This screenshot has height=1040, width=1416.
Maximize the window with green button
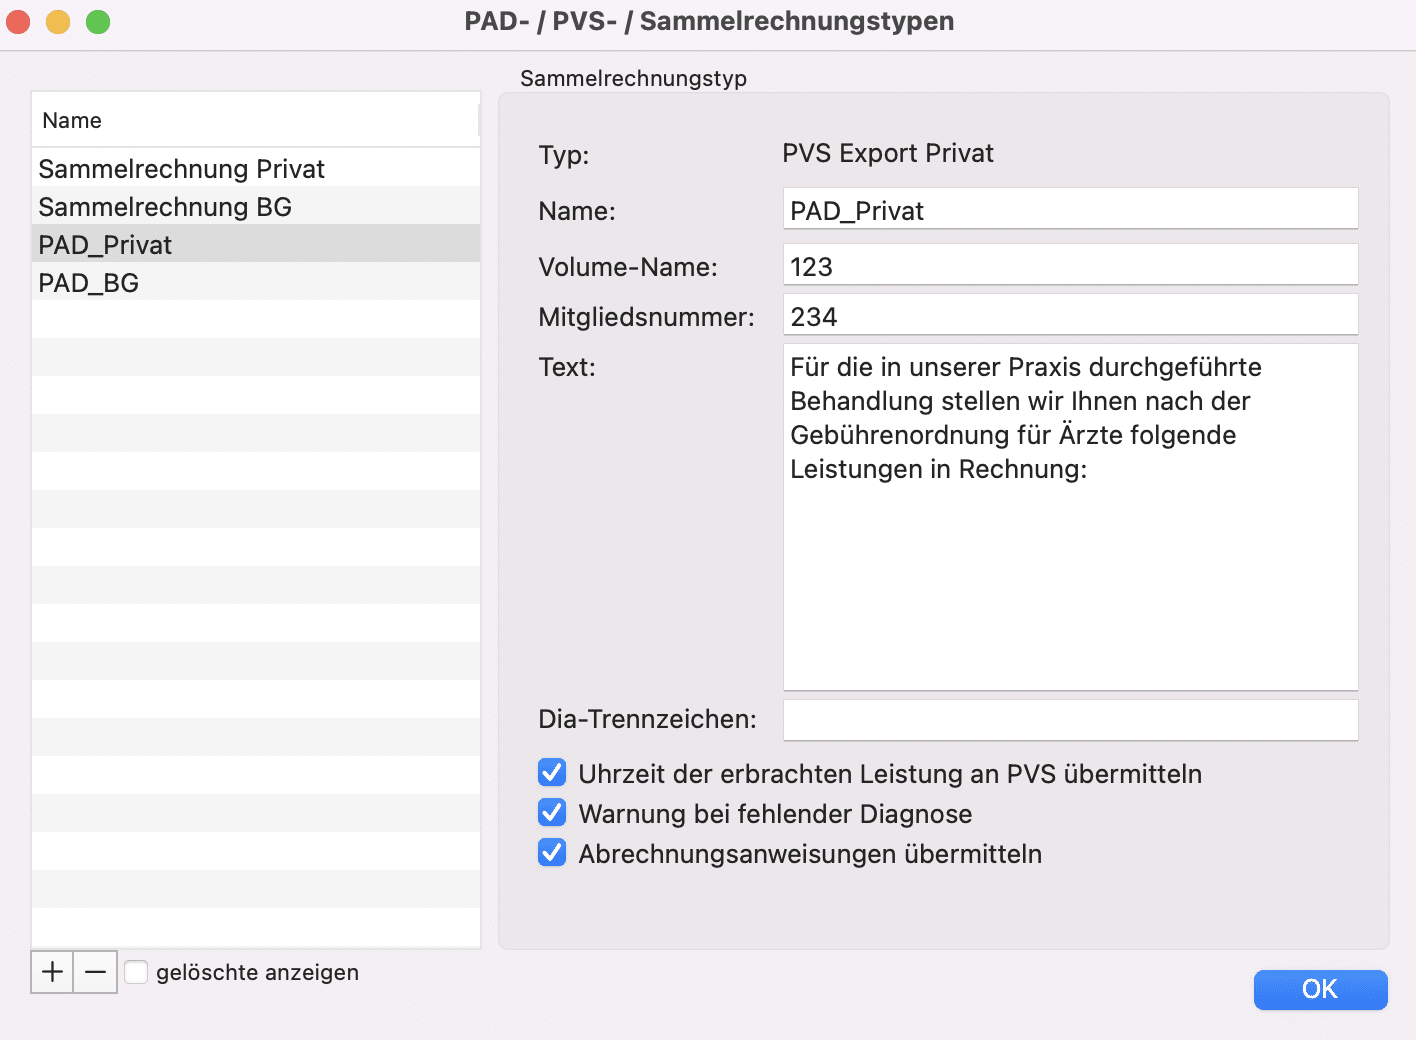tap(98, 21)
